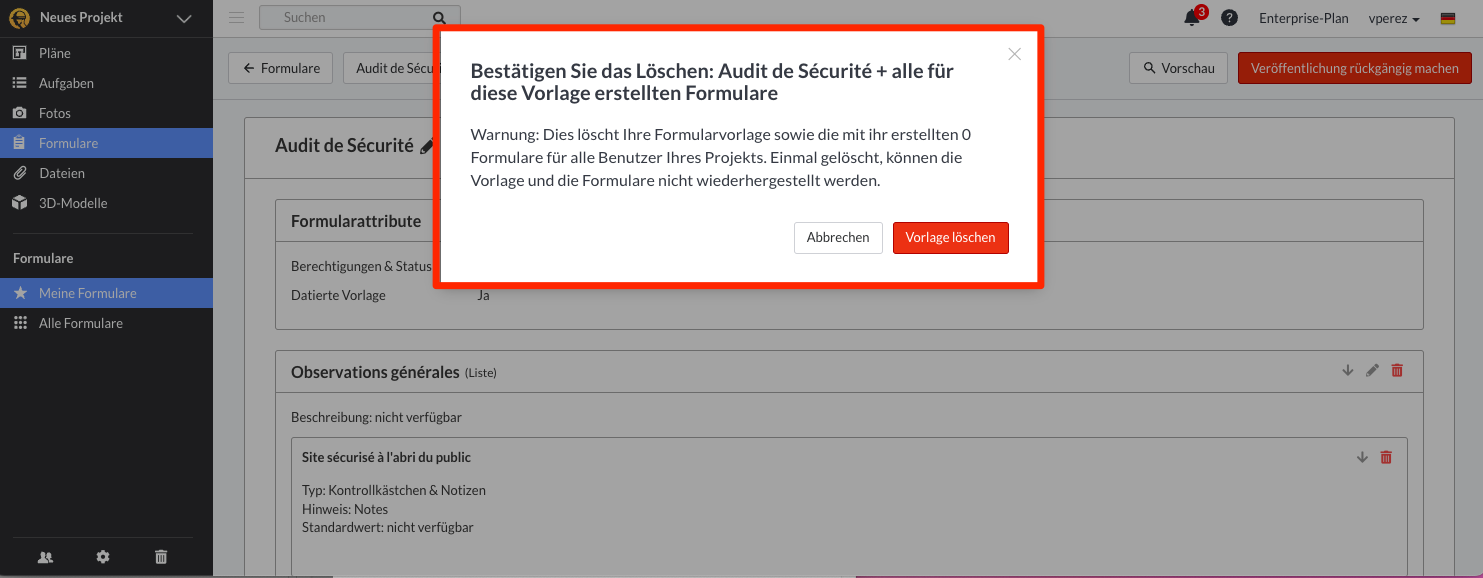
Task: Select Pläne in the sidebar
Action: (x=55, y=53)
